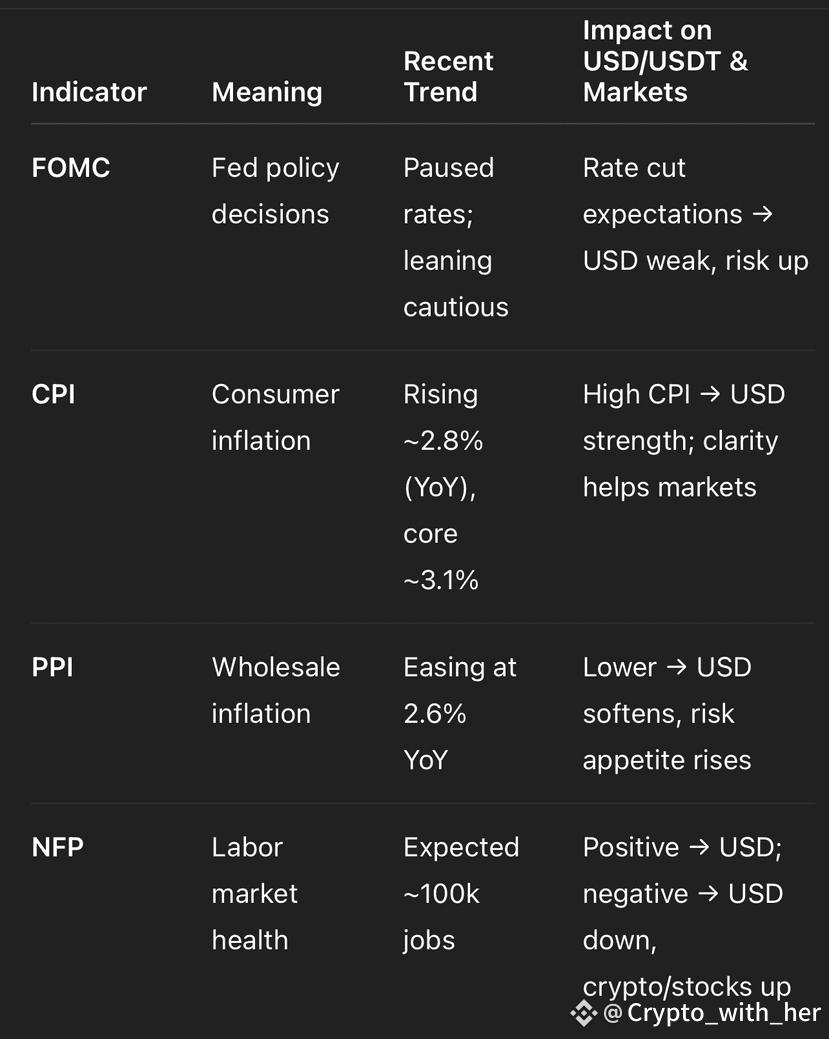The image size is (829, 1039).
Task: Click the Rate cut expectations impact cell
Action: click(x=696, y=214)
